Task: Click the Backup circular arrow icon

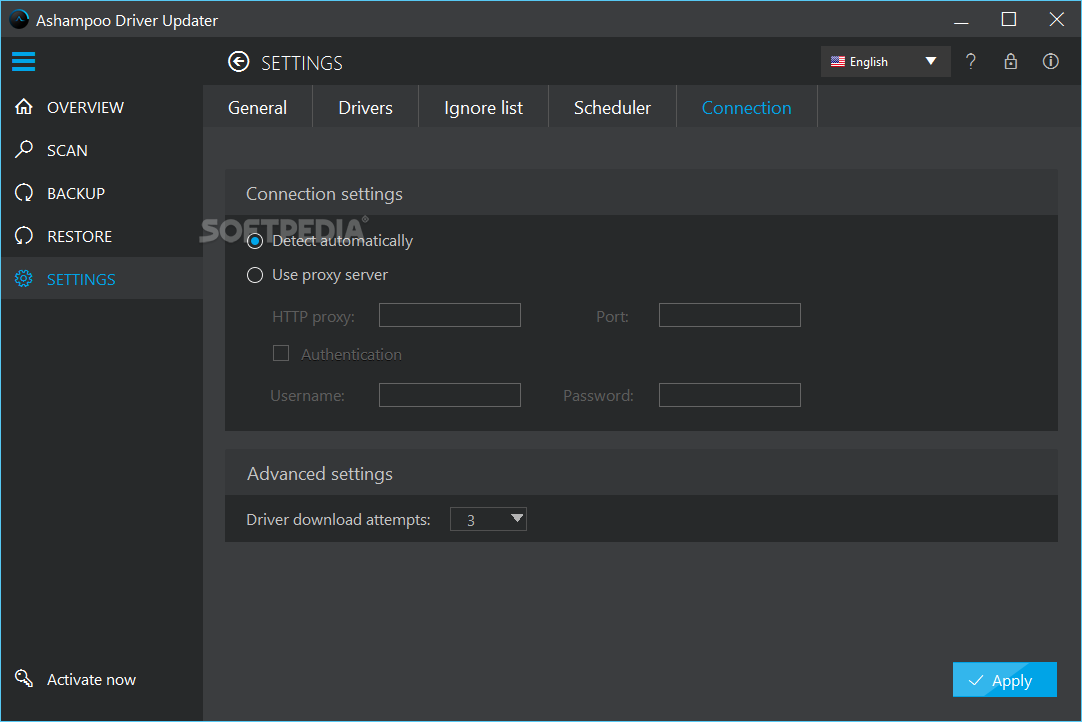Action: click(x=24, y=193)
